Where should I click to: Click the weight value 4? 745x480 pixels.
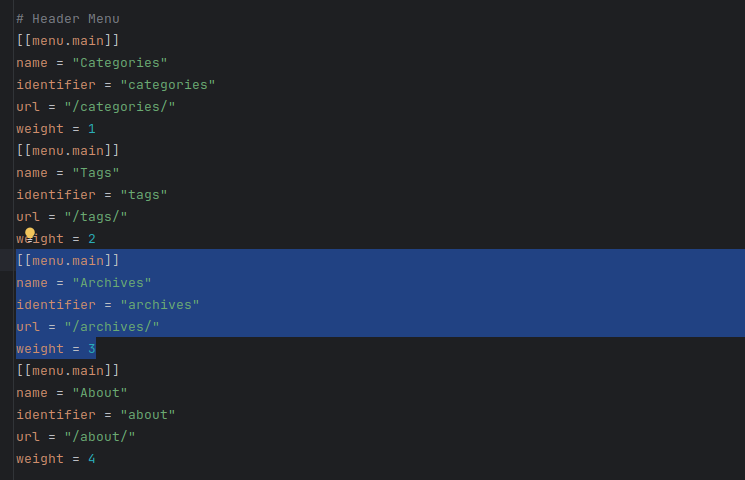[91, 459]
